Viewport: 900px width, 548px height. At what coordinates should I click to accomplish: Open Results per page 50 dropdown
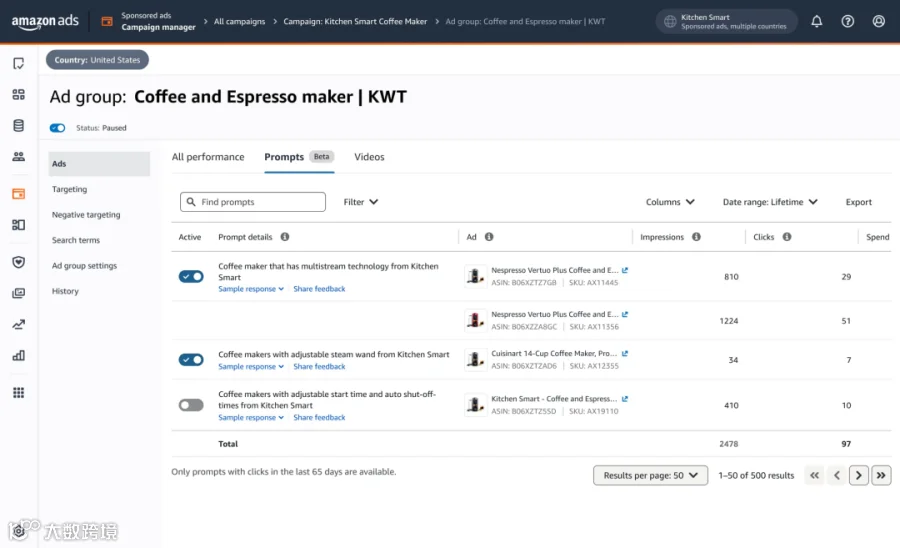(x=650, y=475)
